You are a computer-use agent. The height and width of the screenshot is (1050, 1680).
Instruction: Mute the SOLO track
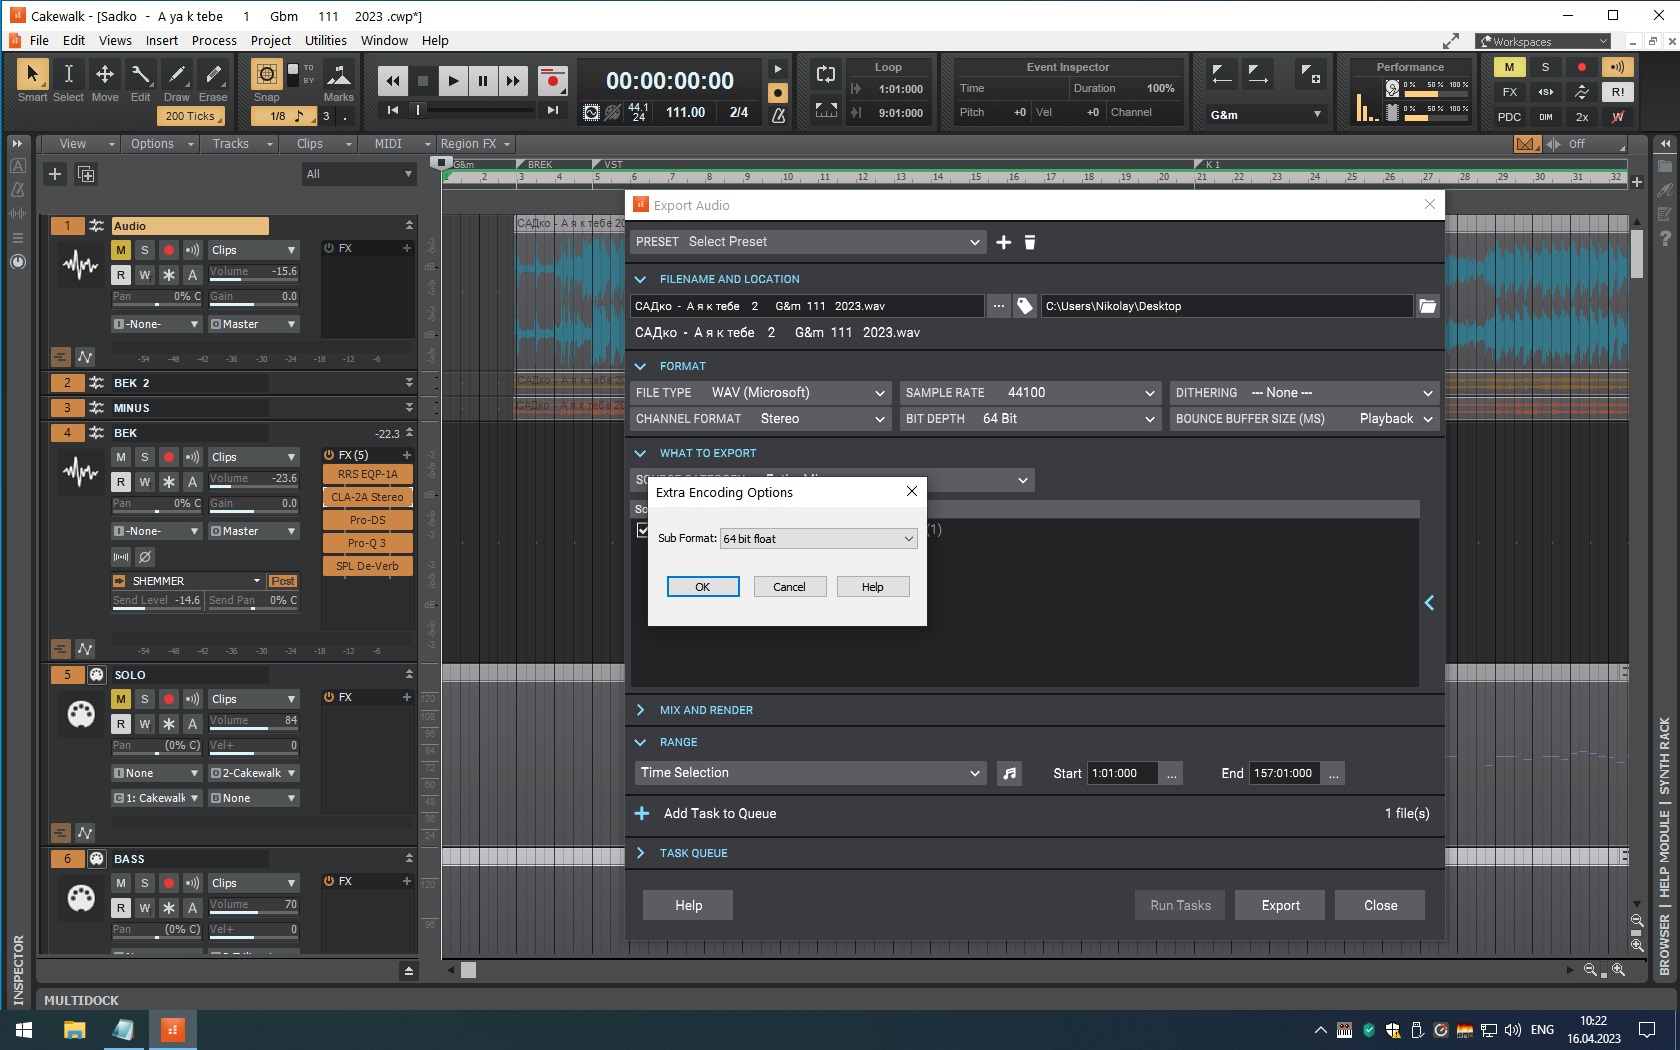click(121, 699)
